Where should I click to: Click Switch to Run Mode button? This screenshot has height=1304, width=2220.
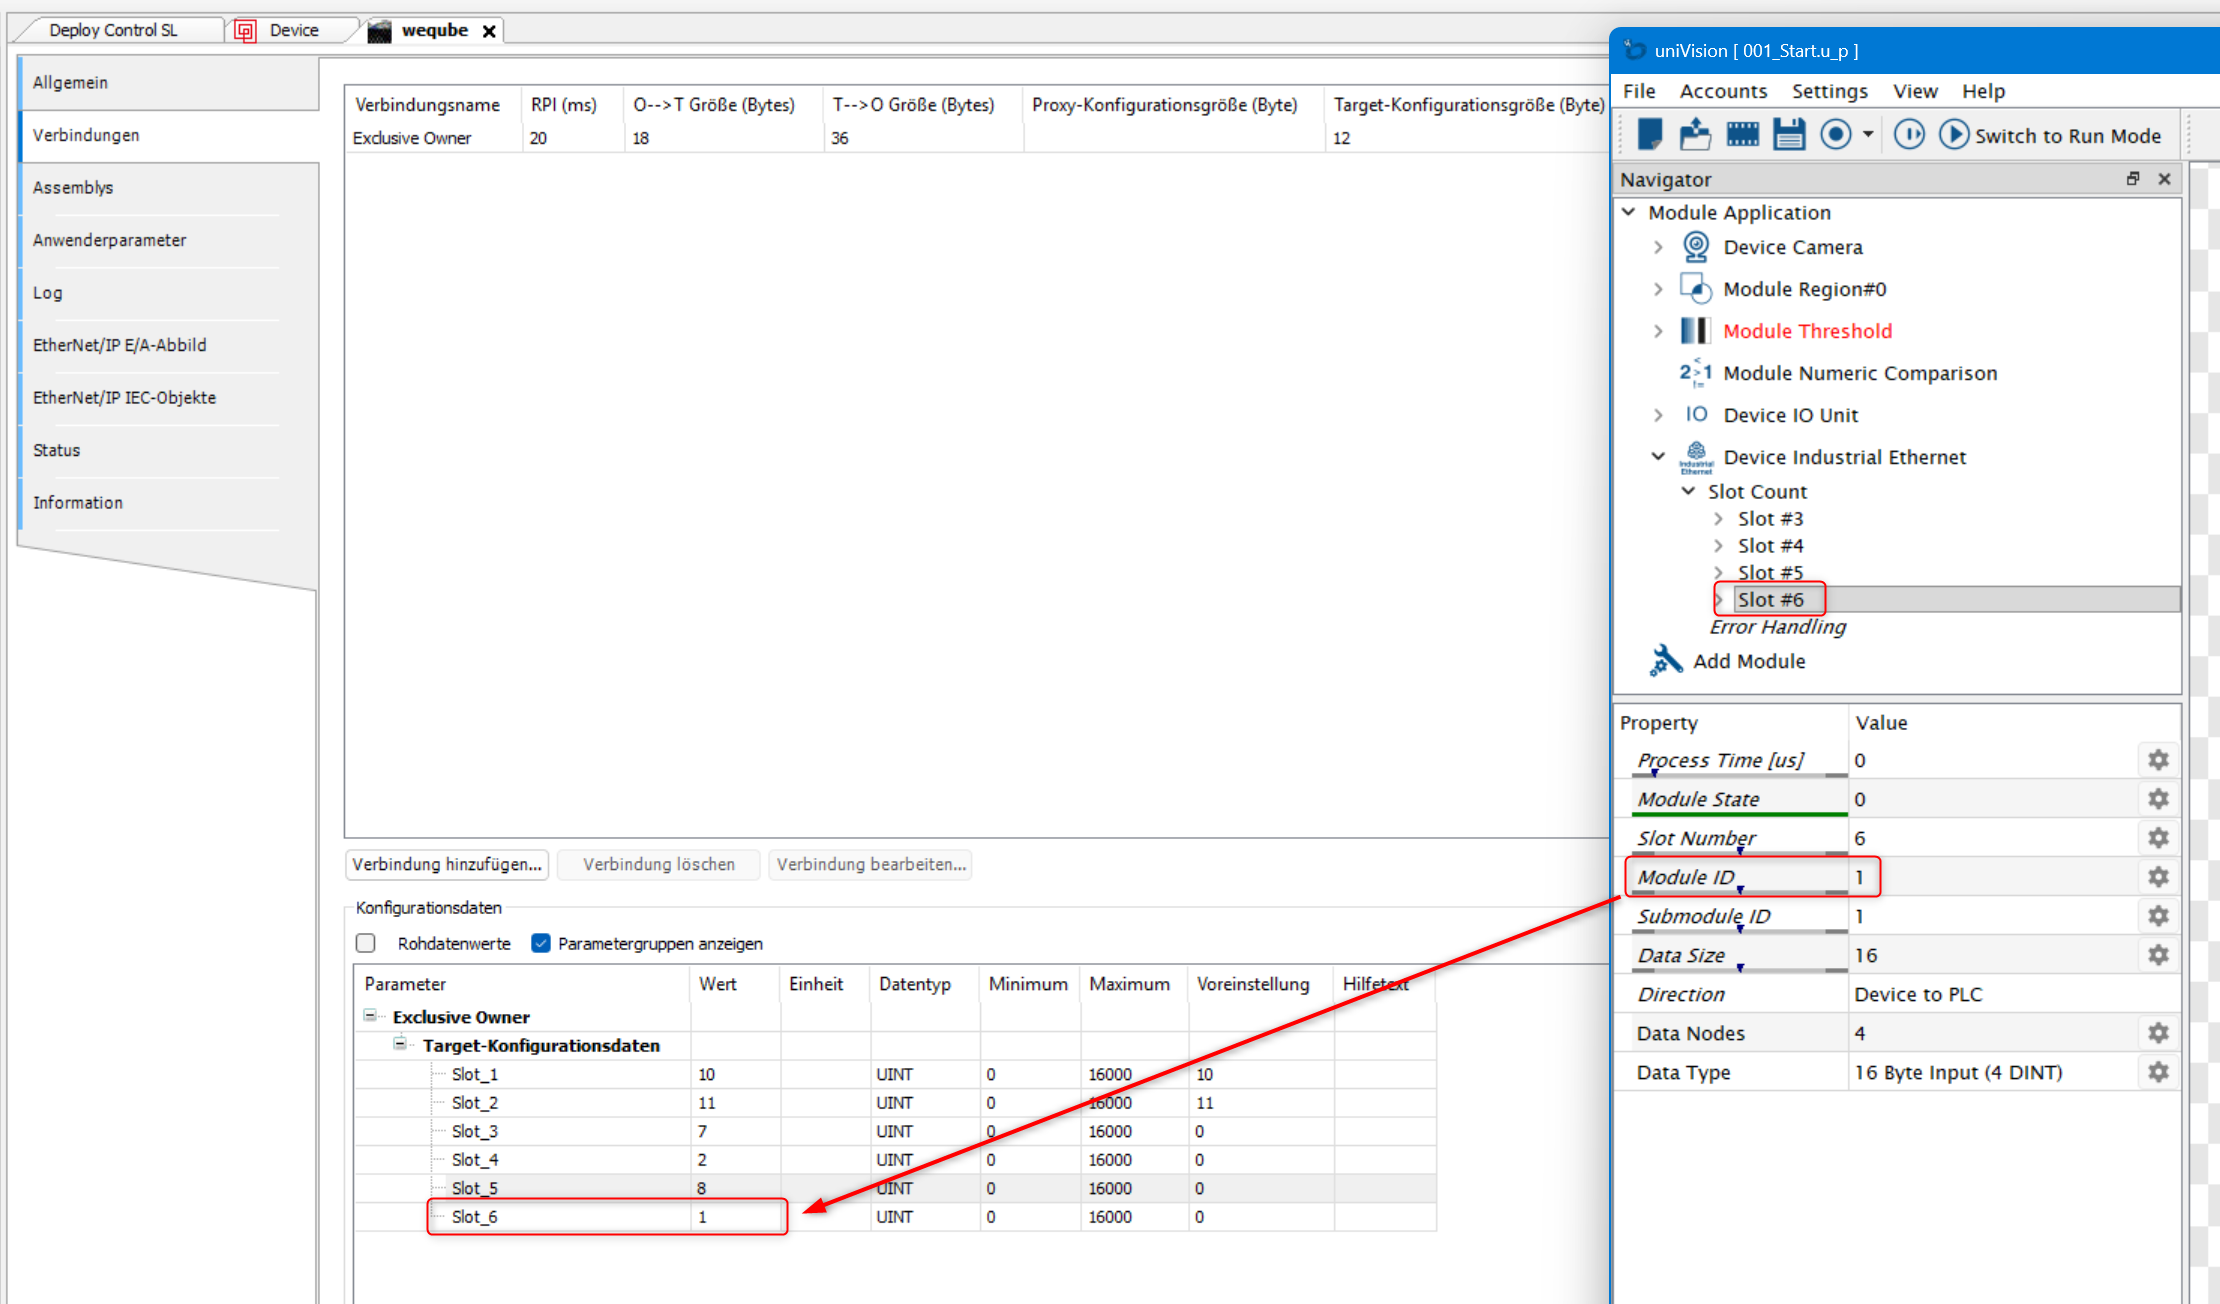2049,135
